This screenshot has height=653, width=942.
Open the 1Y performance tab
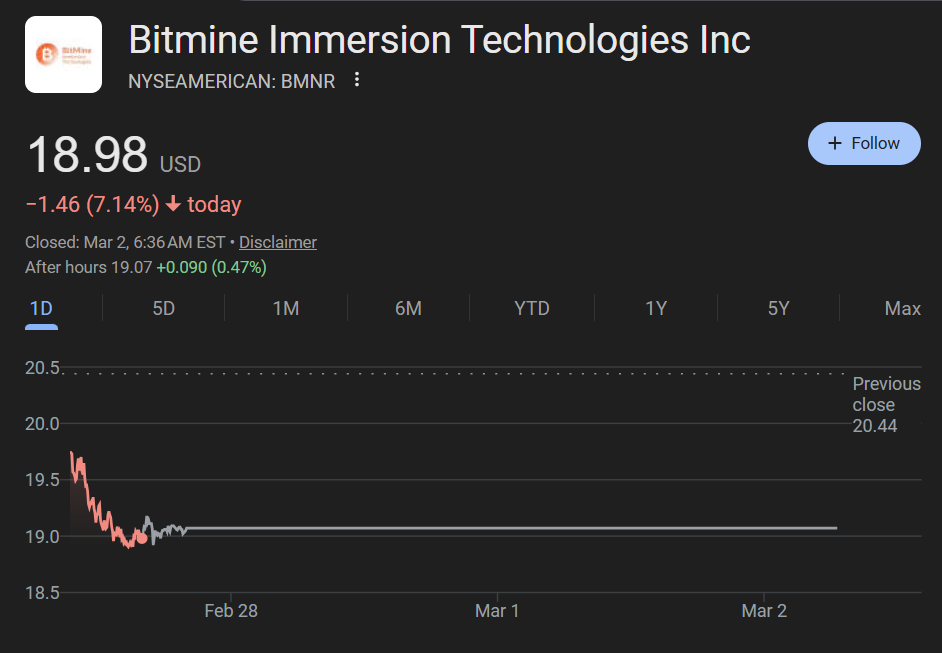pyautogui.click(x=655, y=308)
